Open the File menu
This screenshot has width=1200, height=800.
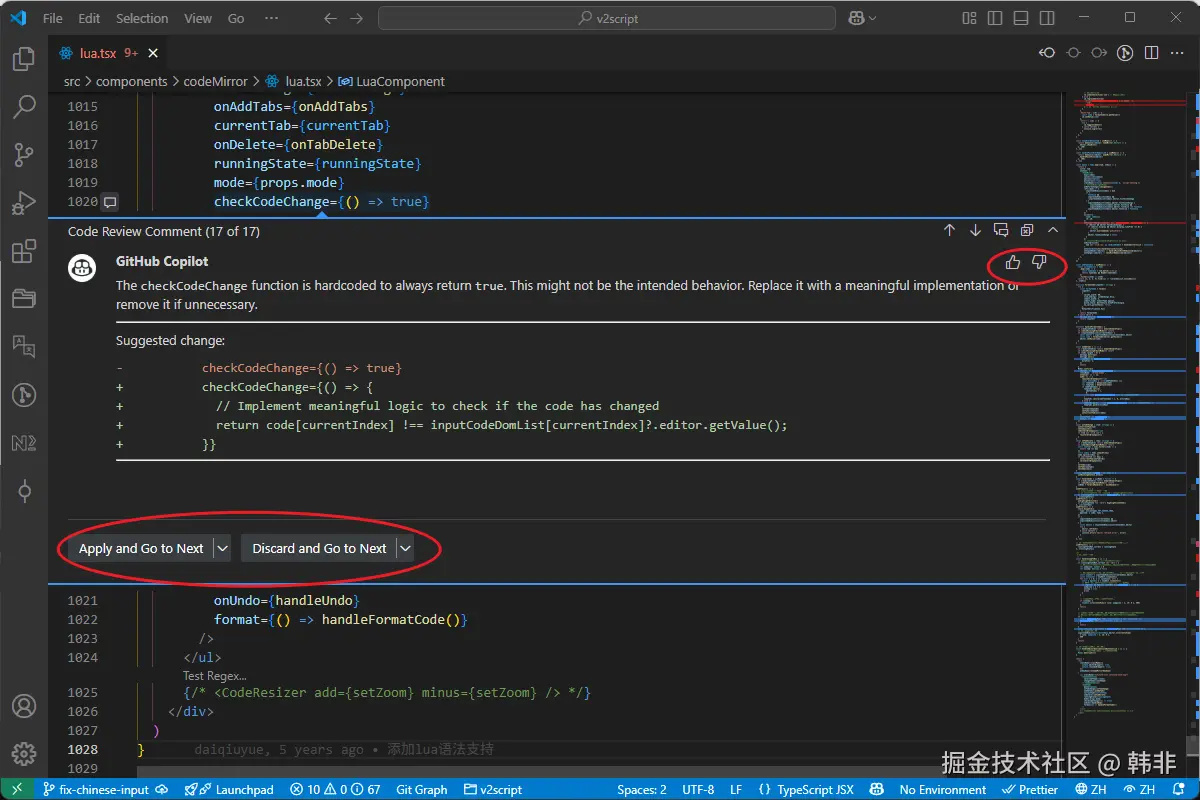tap(53, 18)
